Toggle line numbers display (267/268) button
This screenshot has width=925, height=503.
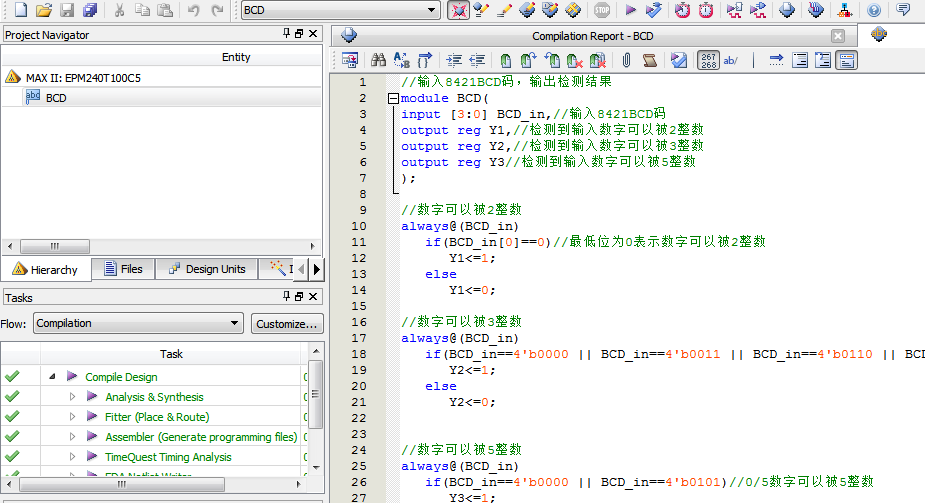tap(707, 61)
